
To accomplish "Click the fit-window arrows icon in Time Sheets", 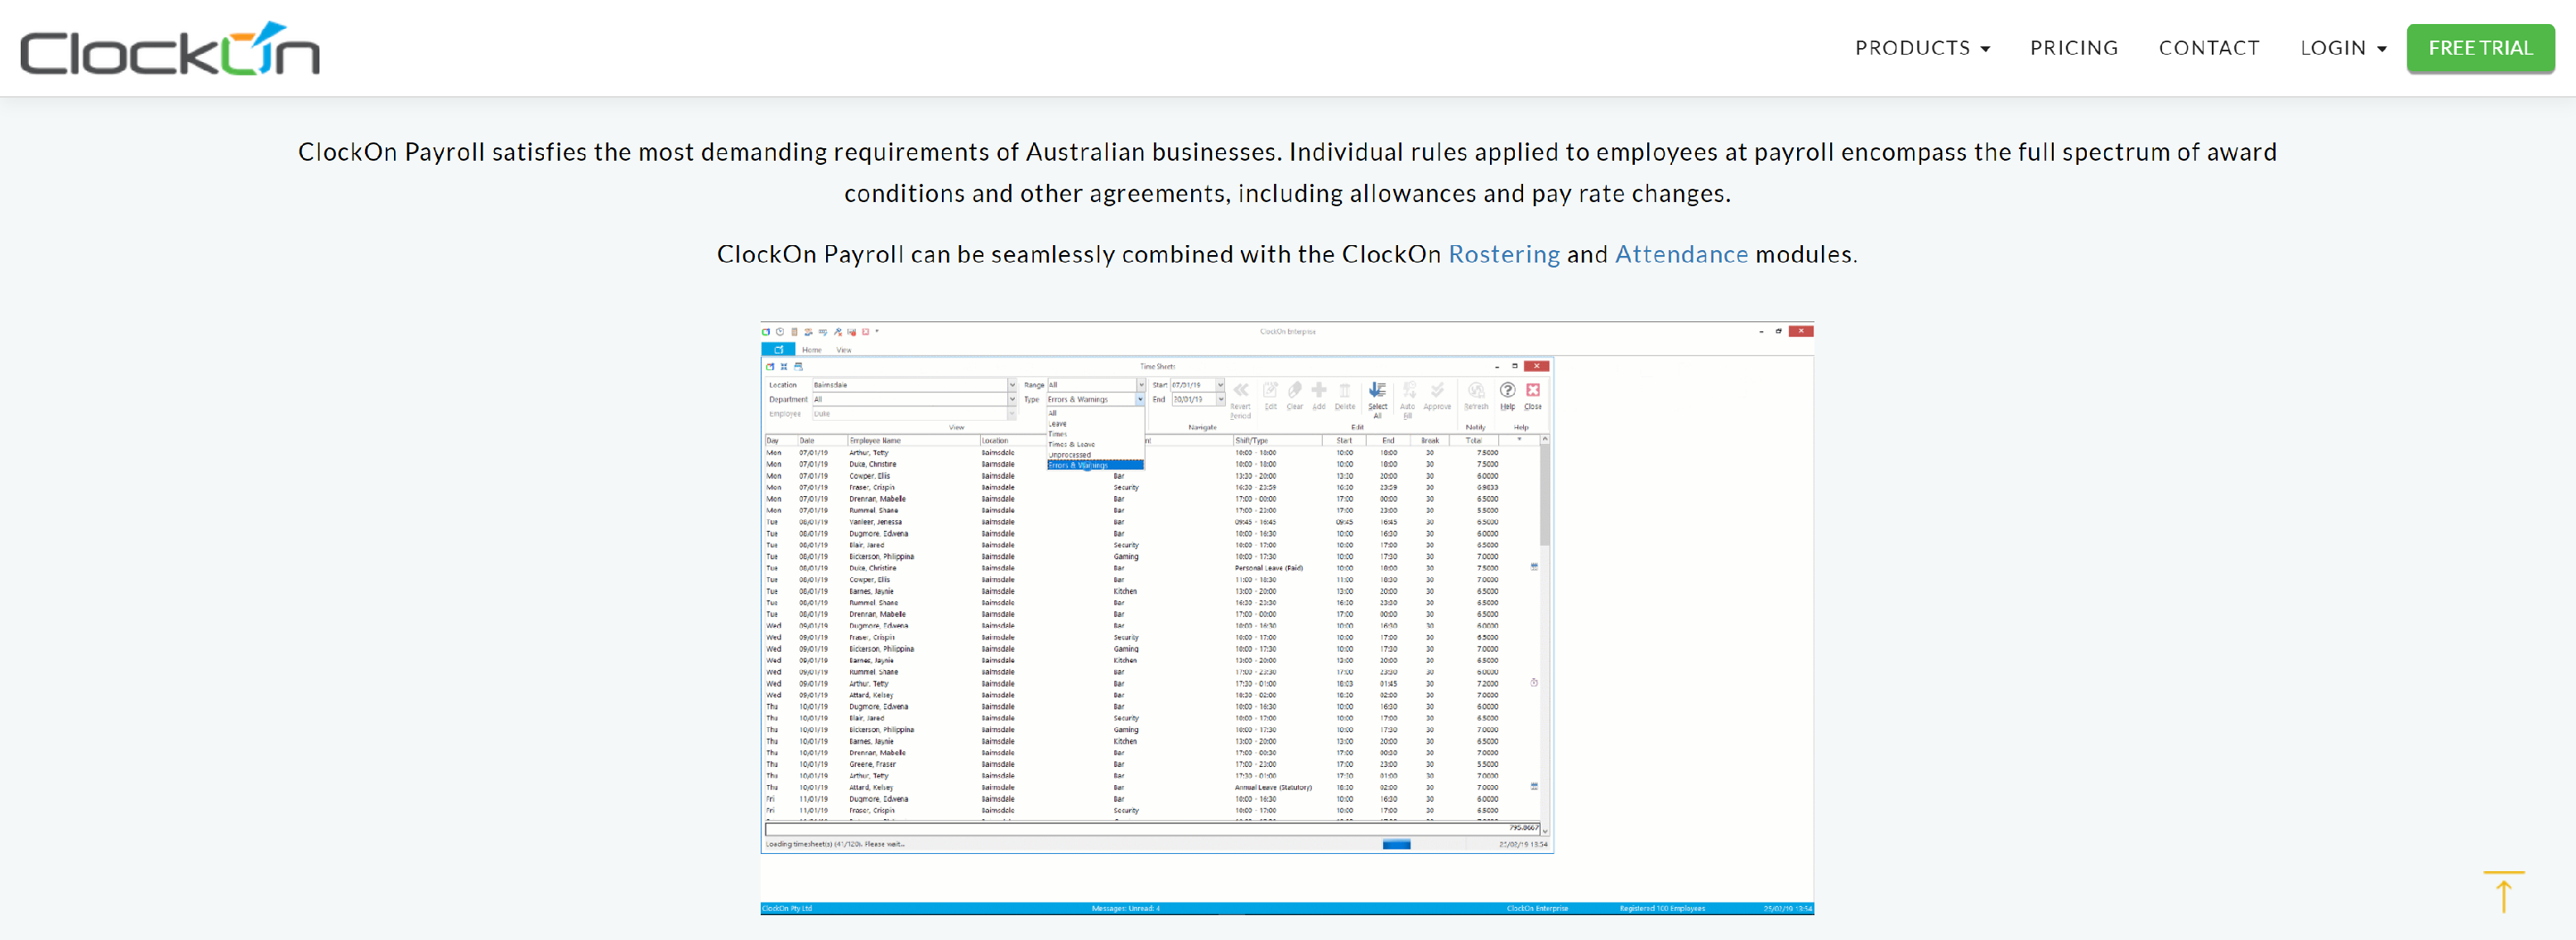I will pyautogui.click(x=784, y=366).
